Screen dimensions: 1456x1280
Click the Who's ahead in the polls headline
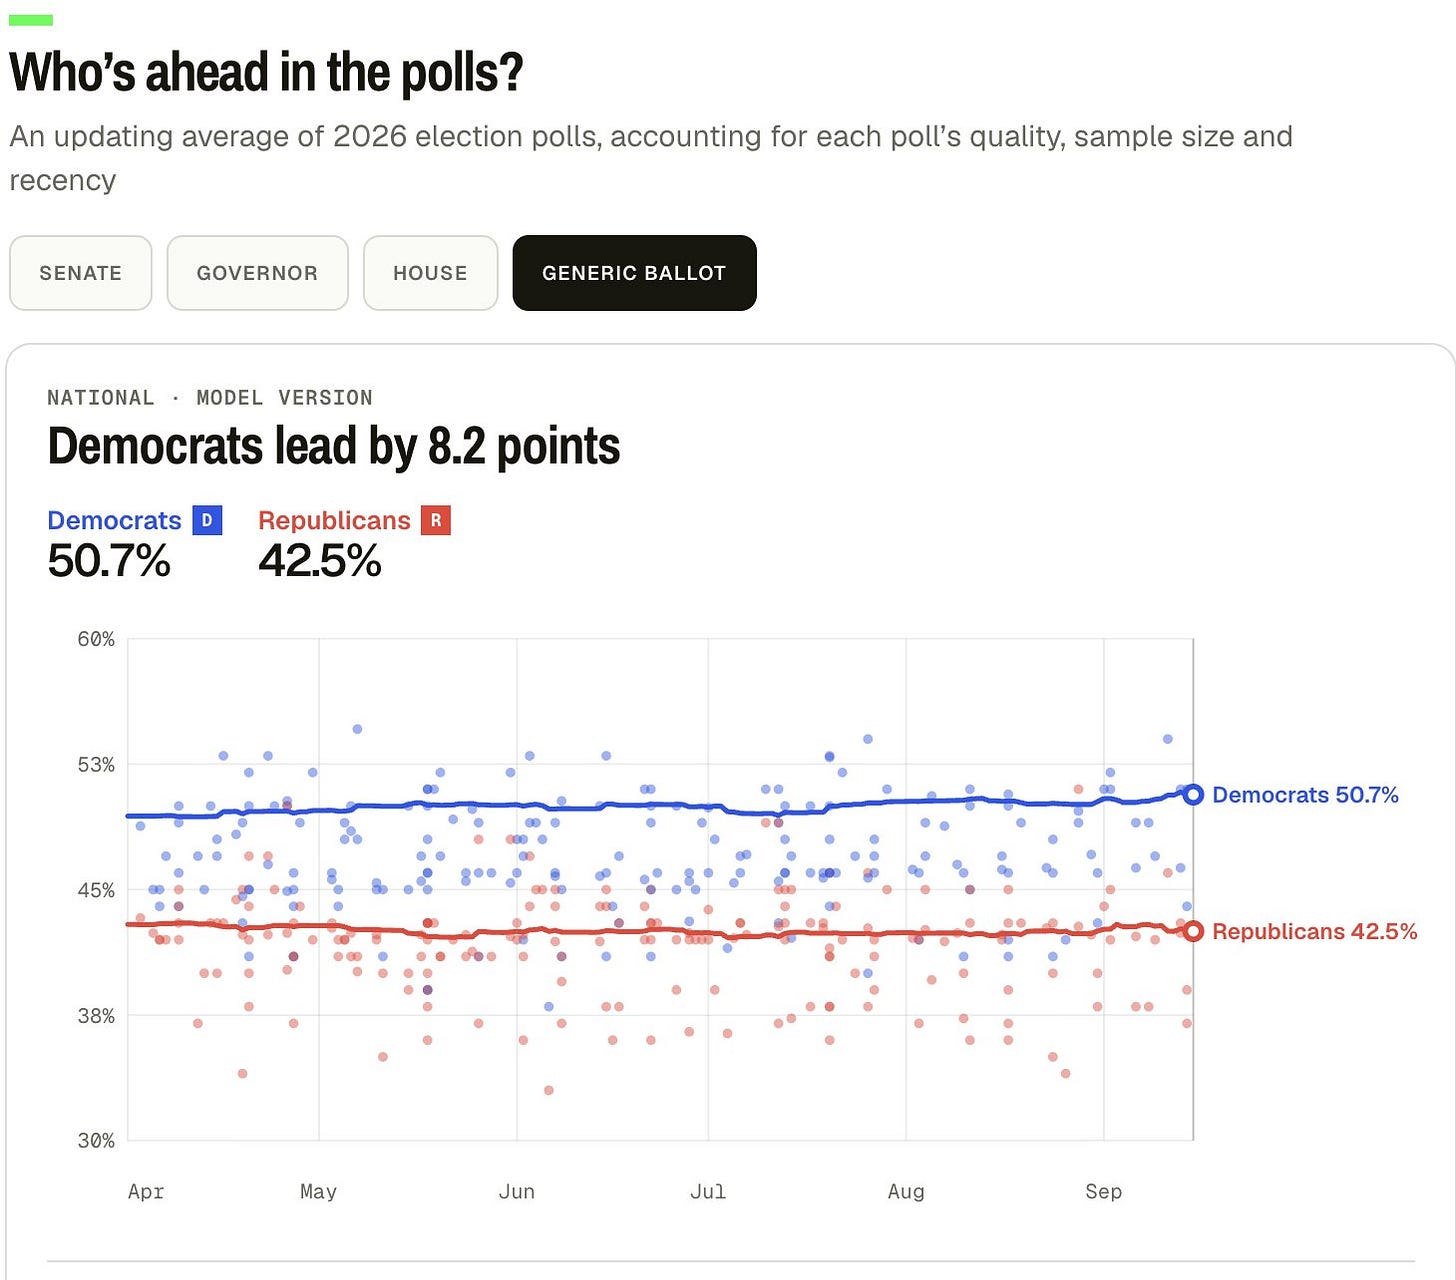tap(266, 72)
